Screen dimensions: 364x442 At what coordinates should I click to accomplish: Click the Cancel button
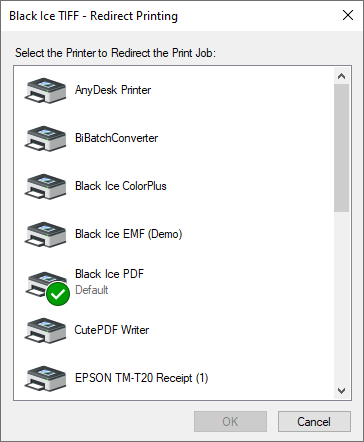click(x=314, y=422)
